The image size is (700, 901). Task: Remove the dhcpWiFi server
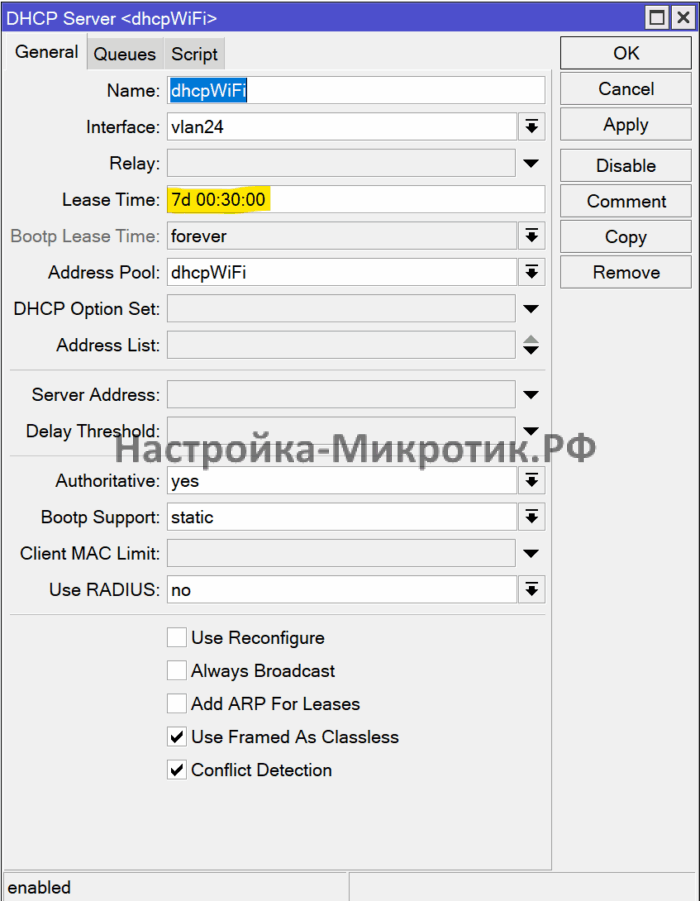[625, 272]
